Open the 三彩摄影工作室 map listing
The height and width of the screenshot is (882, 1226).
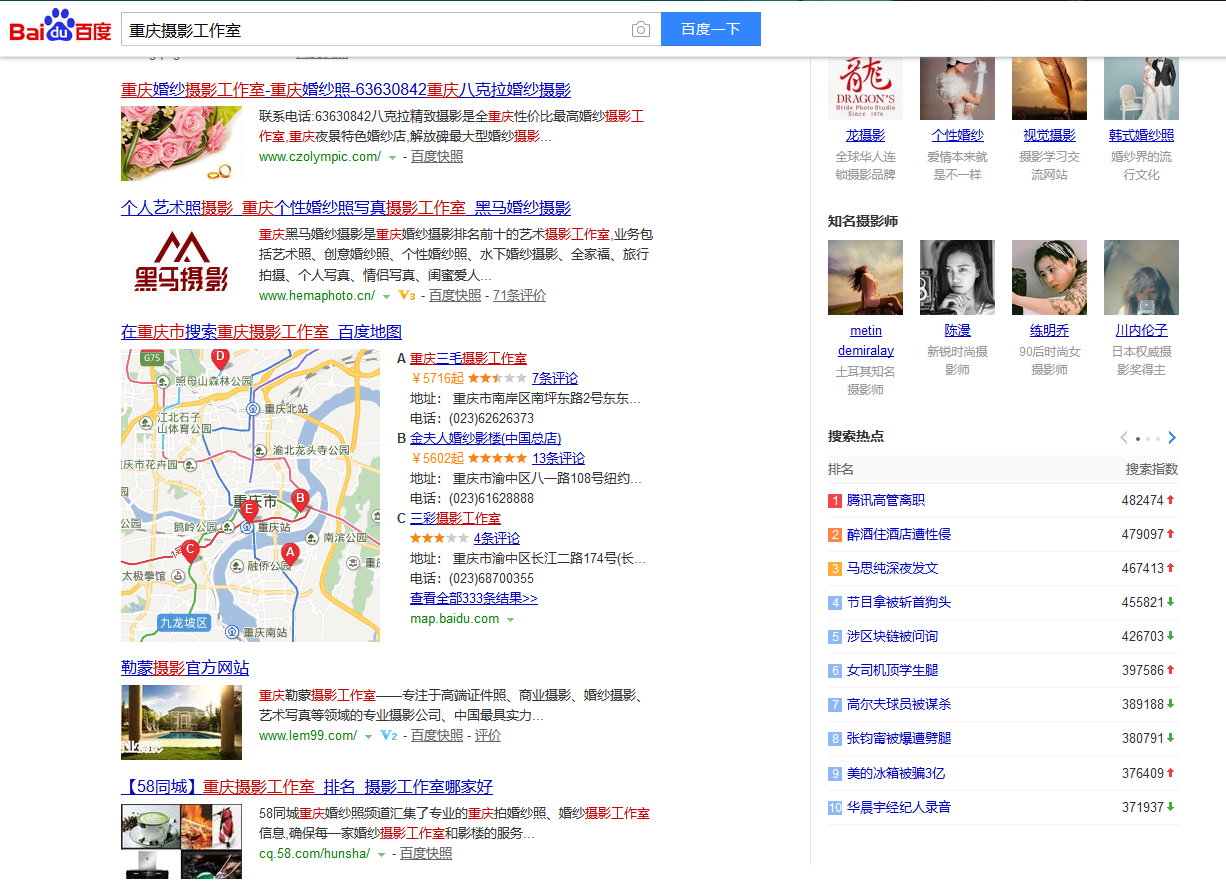(455, 518)
